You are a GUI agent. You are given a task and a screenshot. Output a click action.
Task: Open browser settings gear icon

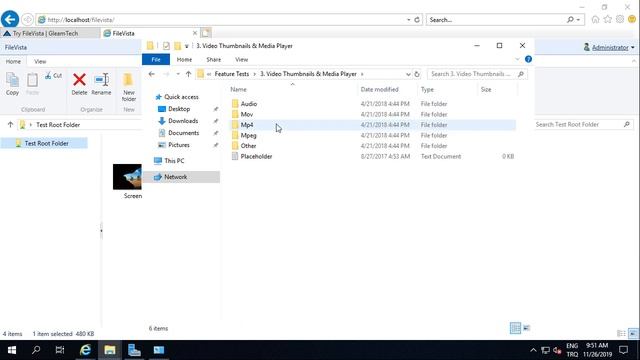620,19
